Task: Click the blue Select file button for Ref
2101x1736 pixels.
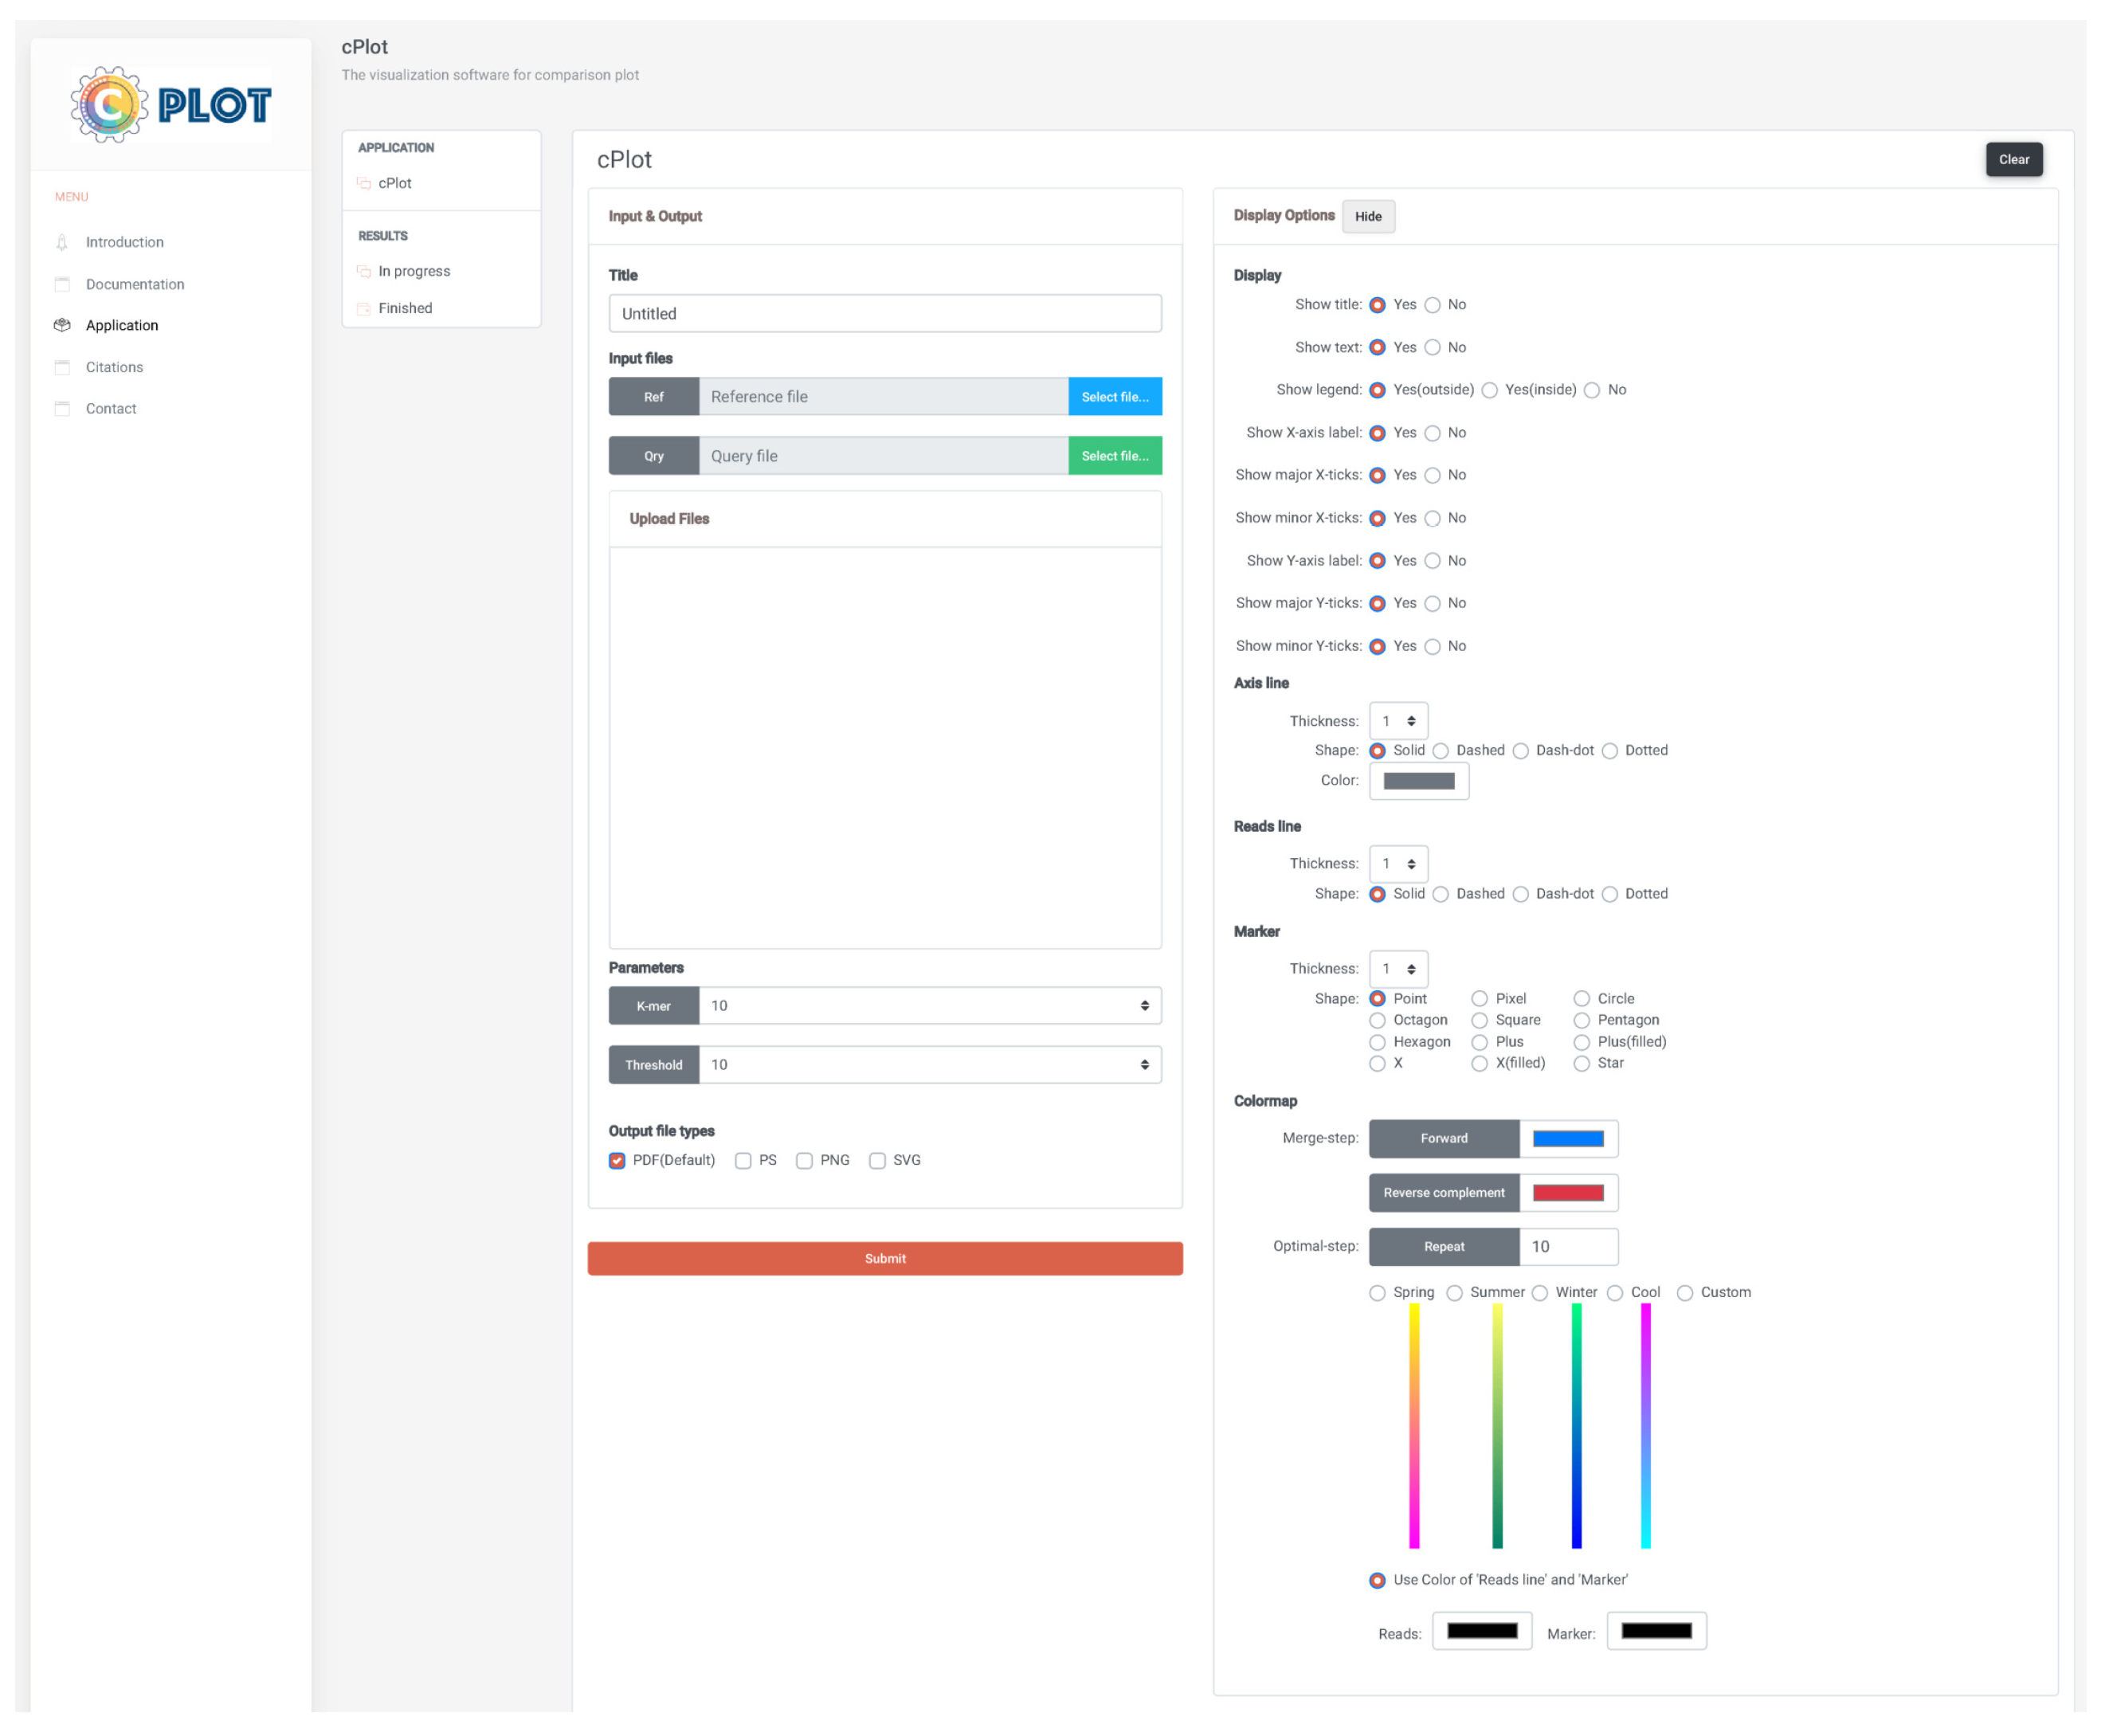Action: 1114,397
